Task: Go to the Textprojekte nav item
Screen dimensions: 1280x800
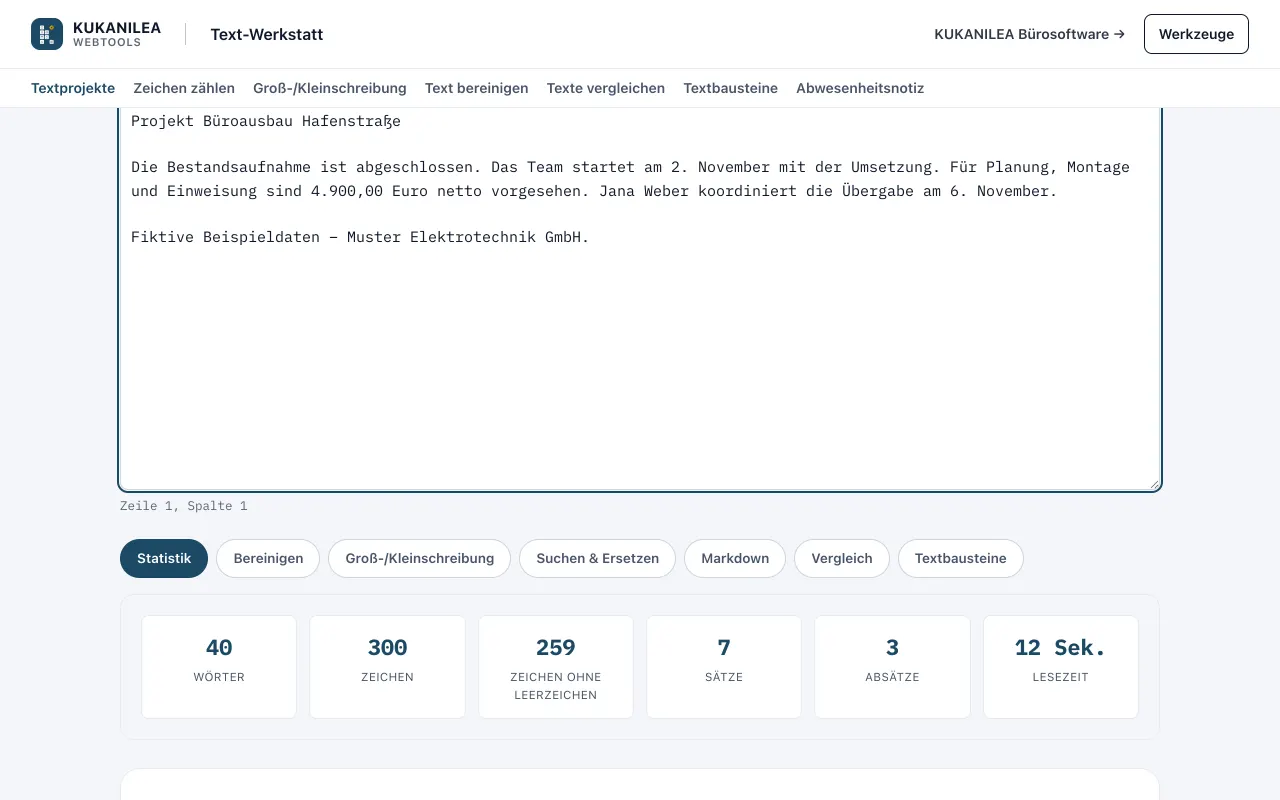Action: pos(73,88)
